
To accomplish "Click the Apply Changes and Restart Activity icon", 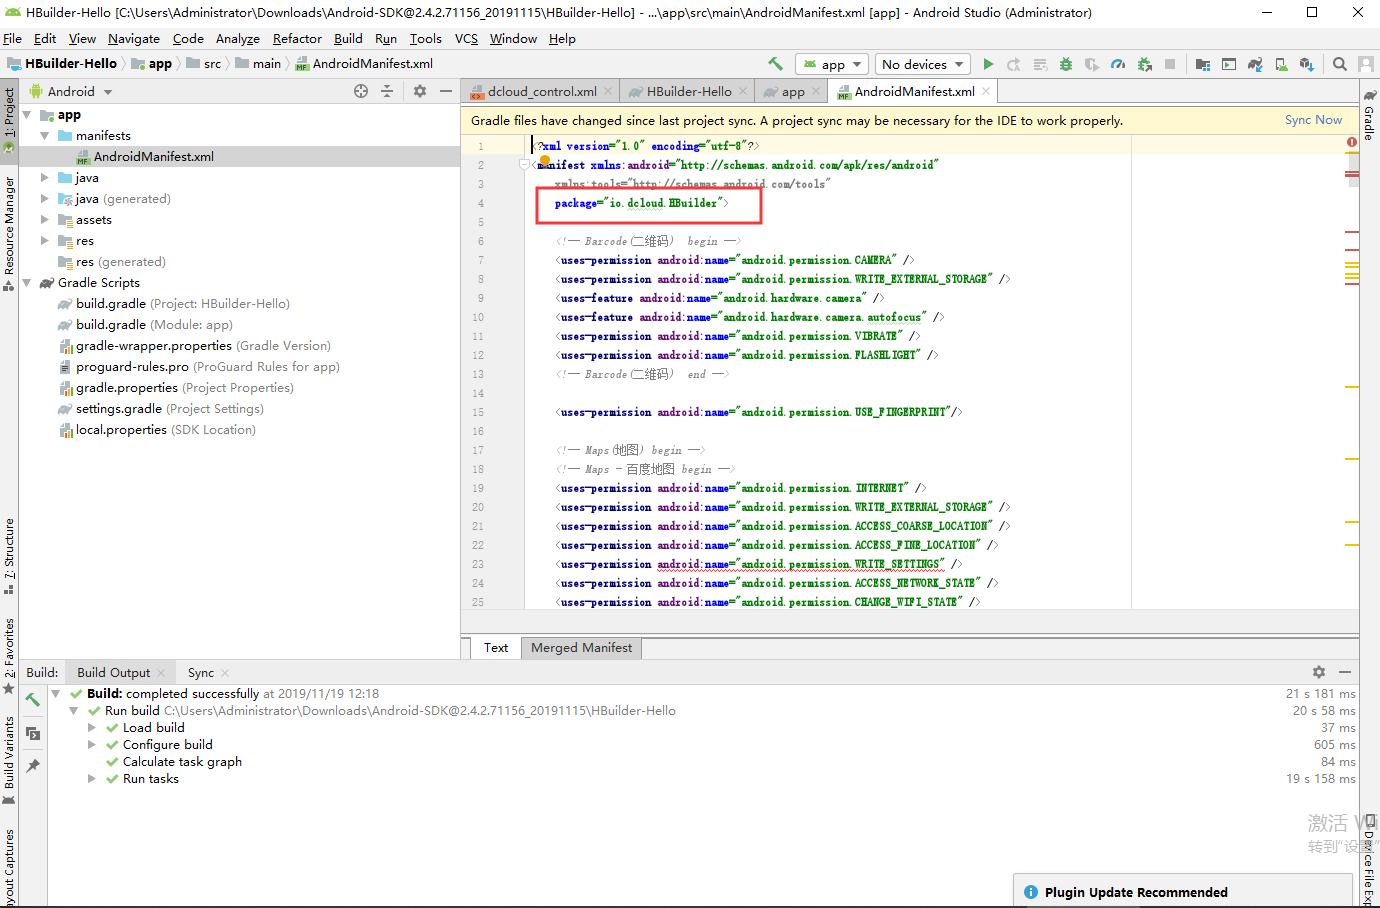I will [x=1014, y=64].
